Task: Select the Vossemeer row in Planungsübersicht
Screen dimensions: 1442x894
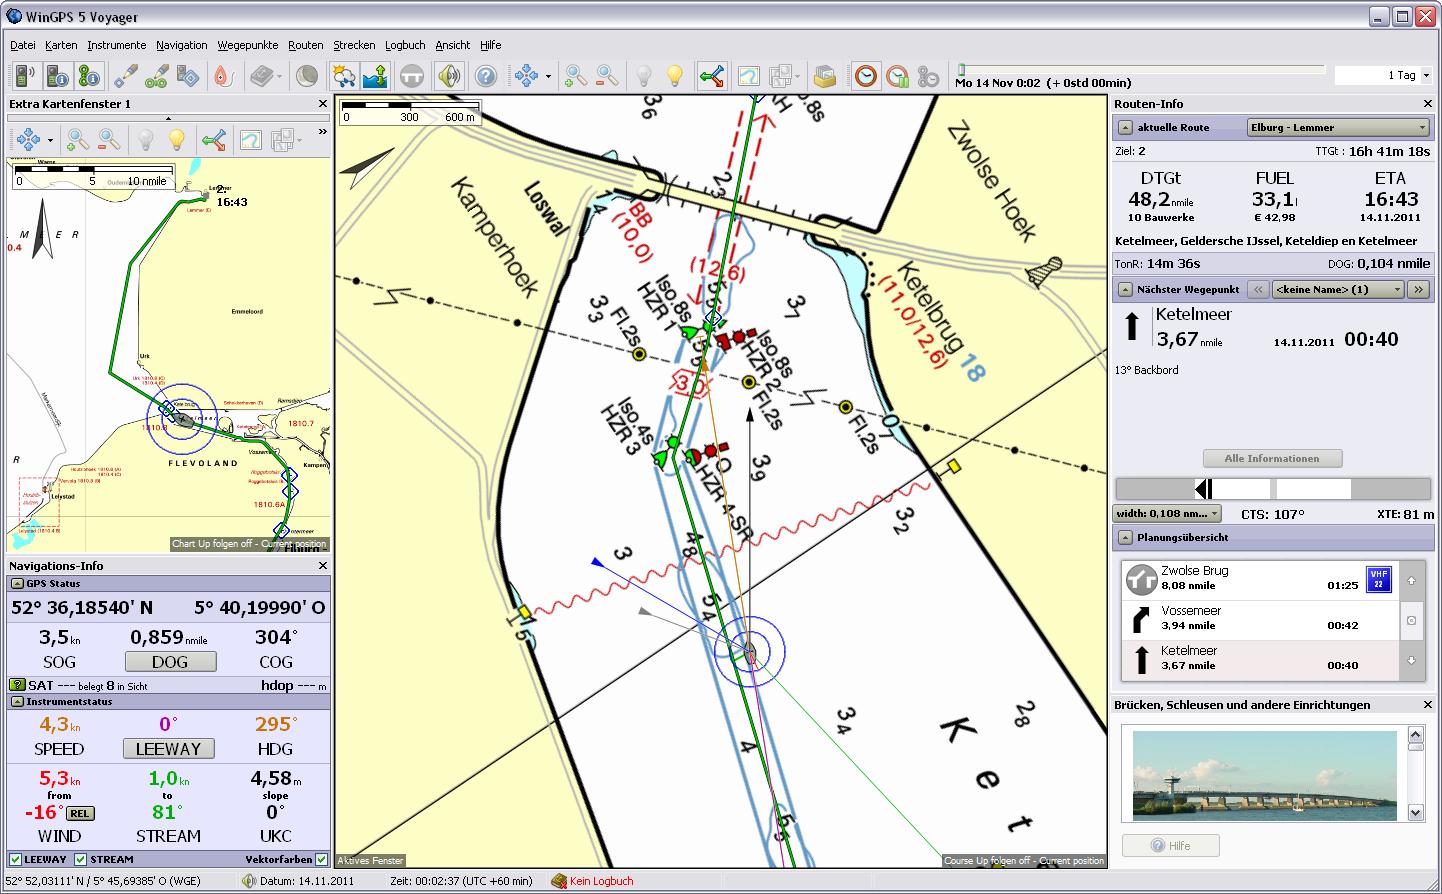Action: (x=1258, y=619)
